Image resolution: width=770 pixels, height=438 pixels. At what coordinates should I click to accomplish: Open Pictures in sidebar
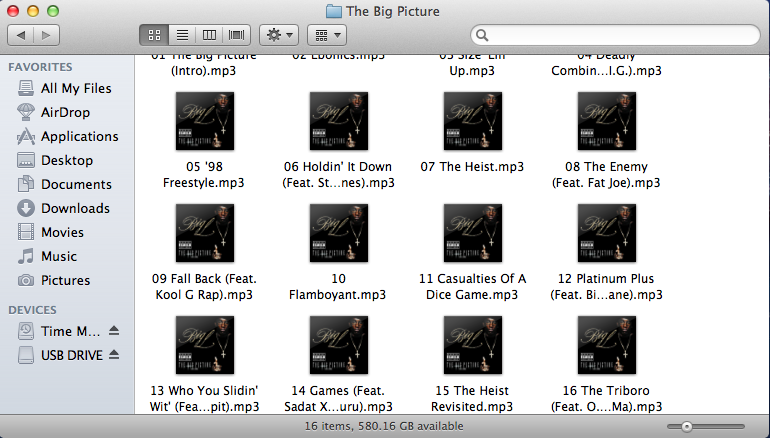(x=67, y=280)
